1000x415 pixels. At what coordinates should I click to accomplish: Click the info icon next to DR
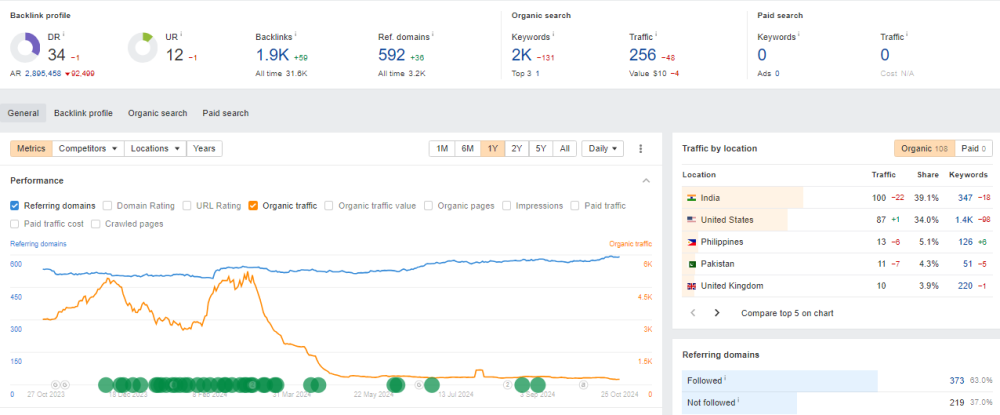[x=65, y=35]
